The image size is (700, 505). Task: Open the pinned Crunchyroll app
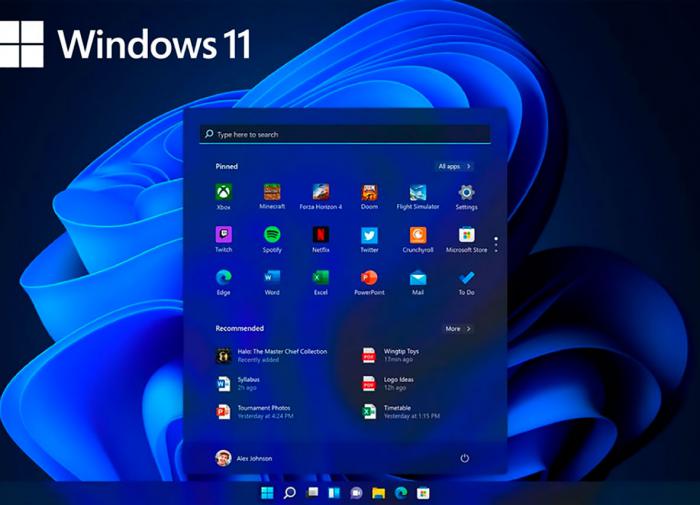pos(418,235)
